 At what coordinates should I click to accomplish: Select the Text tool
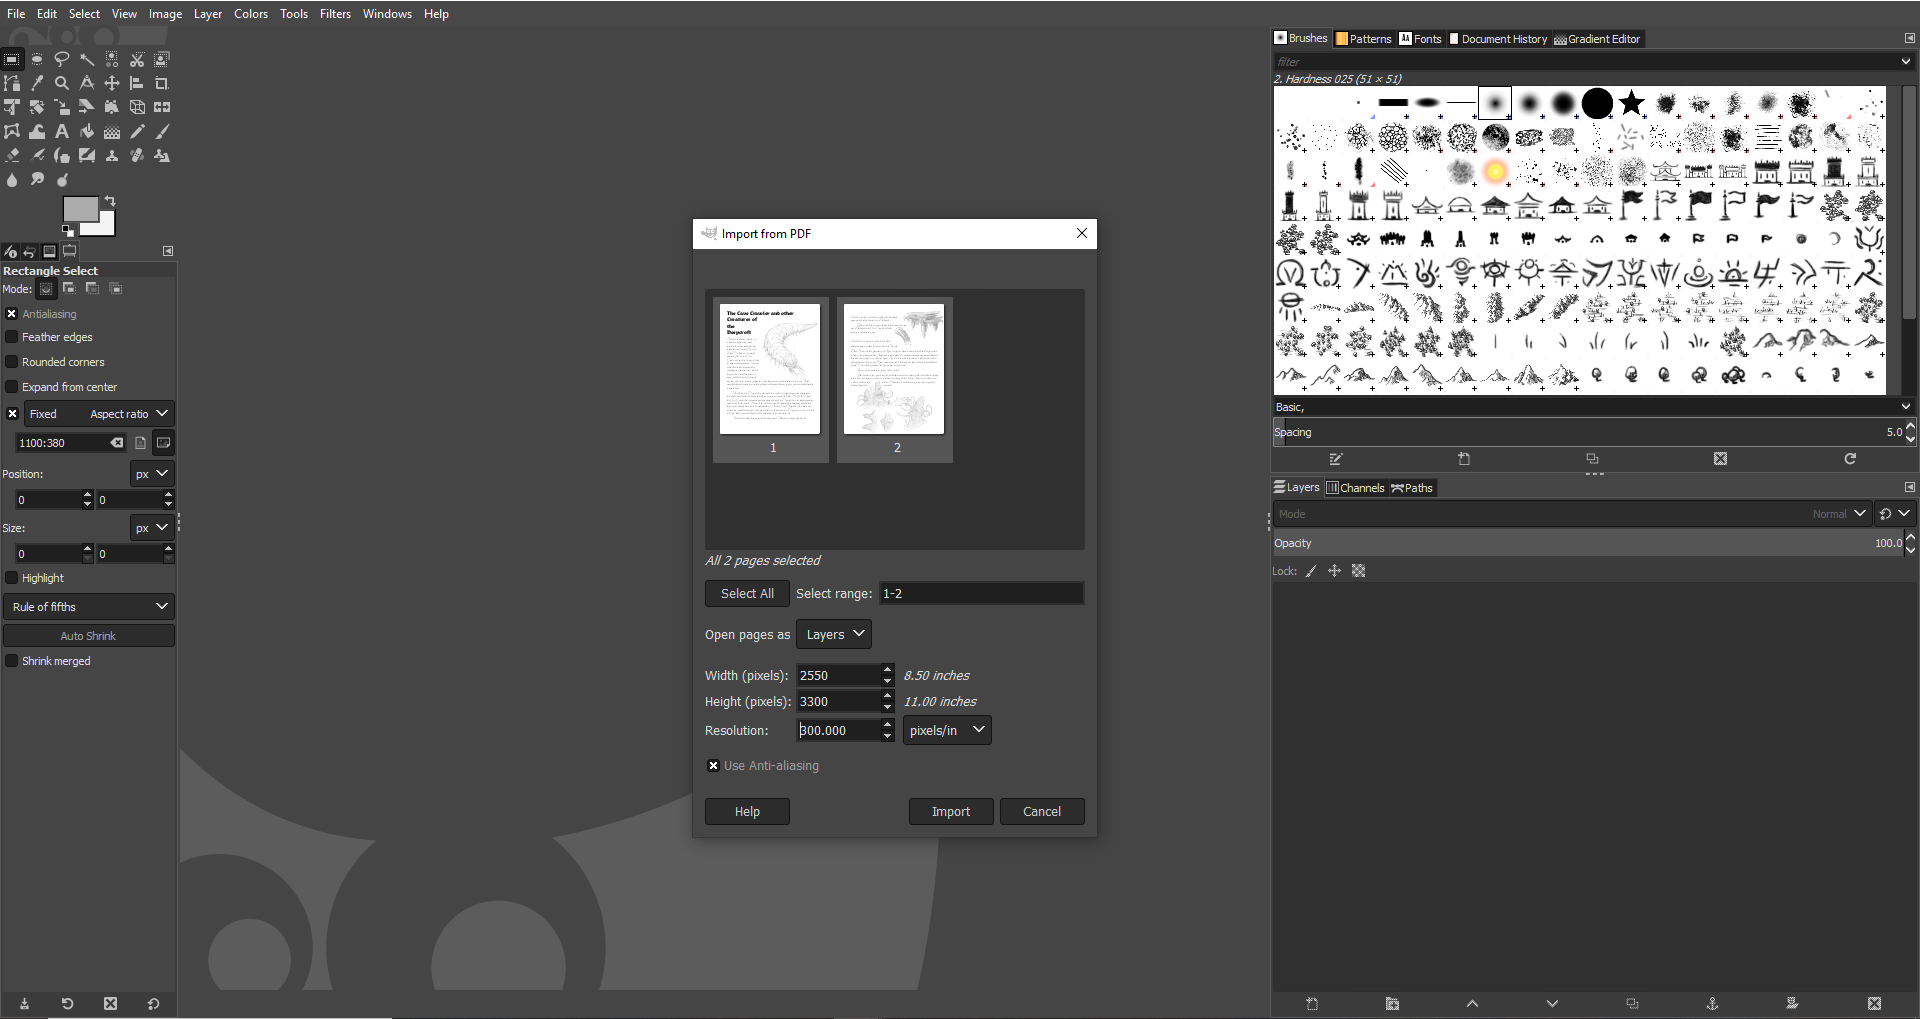(62, 131)
